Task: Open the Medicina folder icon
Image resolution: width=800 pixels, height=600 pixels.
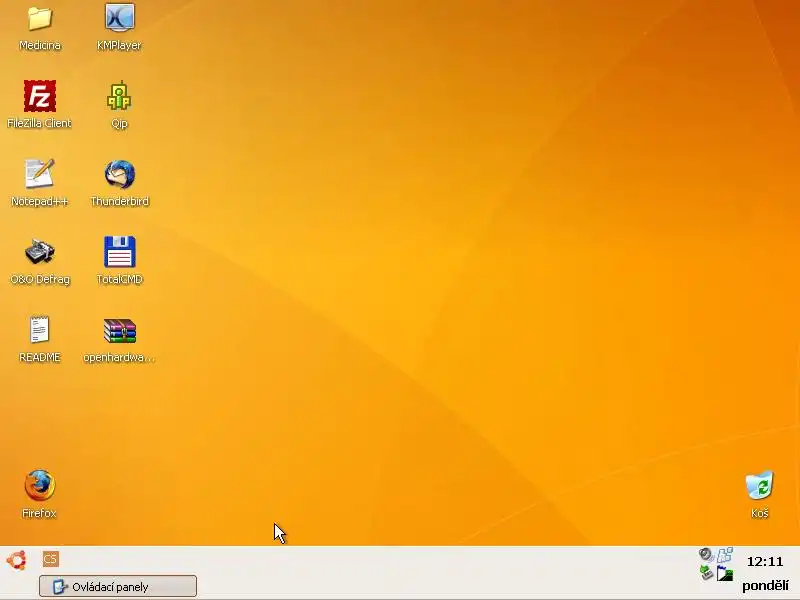Action: (40, 19)
